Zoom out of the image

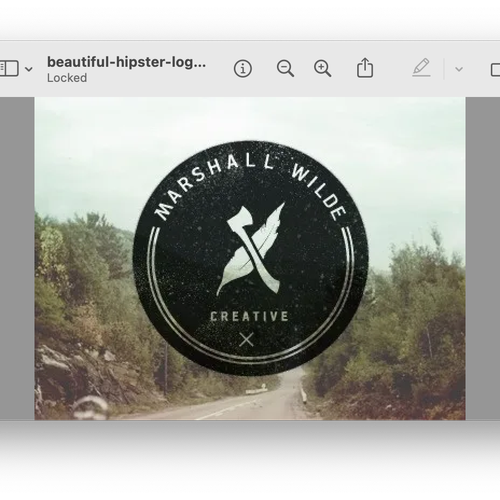(x=285, y=69)
